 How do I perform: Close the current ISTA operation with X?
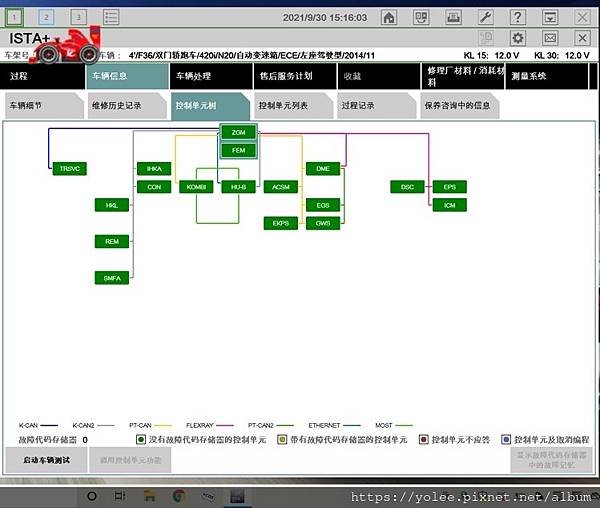pyautogui.click(x=582, y=38)
